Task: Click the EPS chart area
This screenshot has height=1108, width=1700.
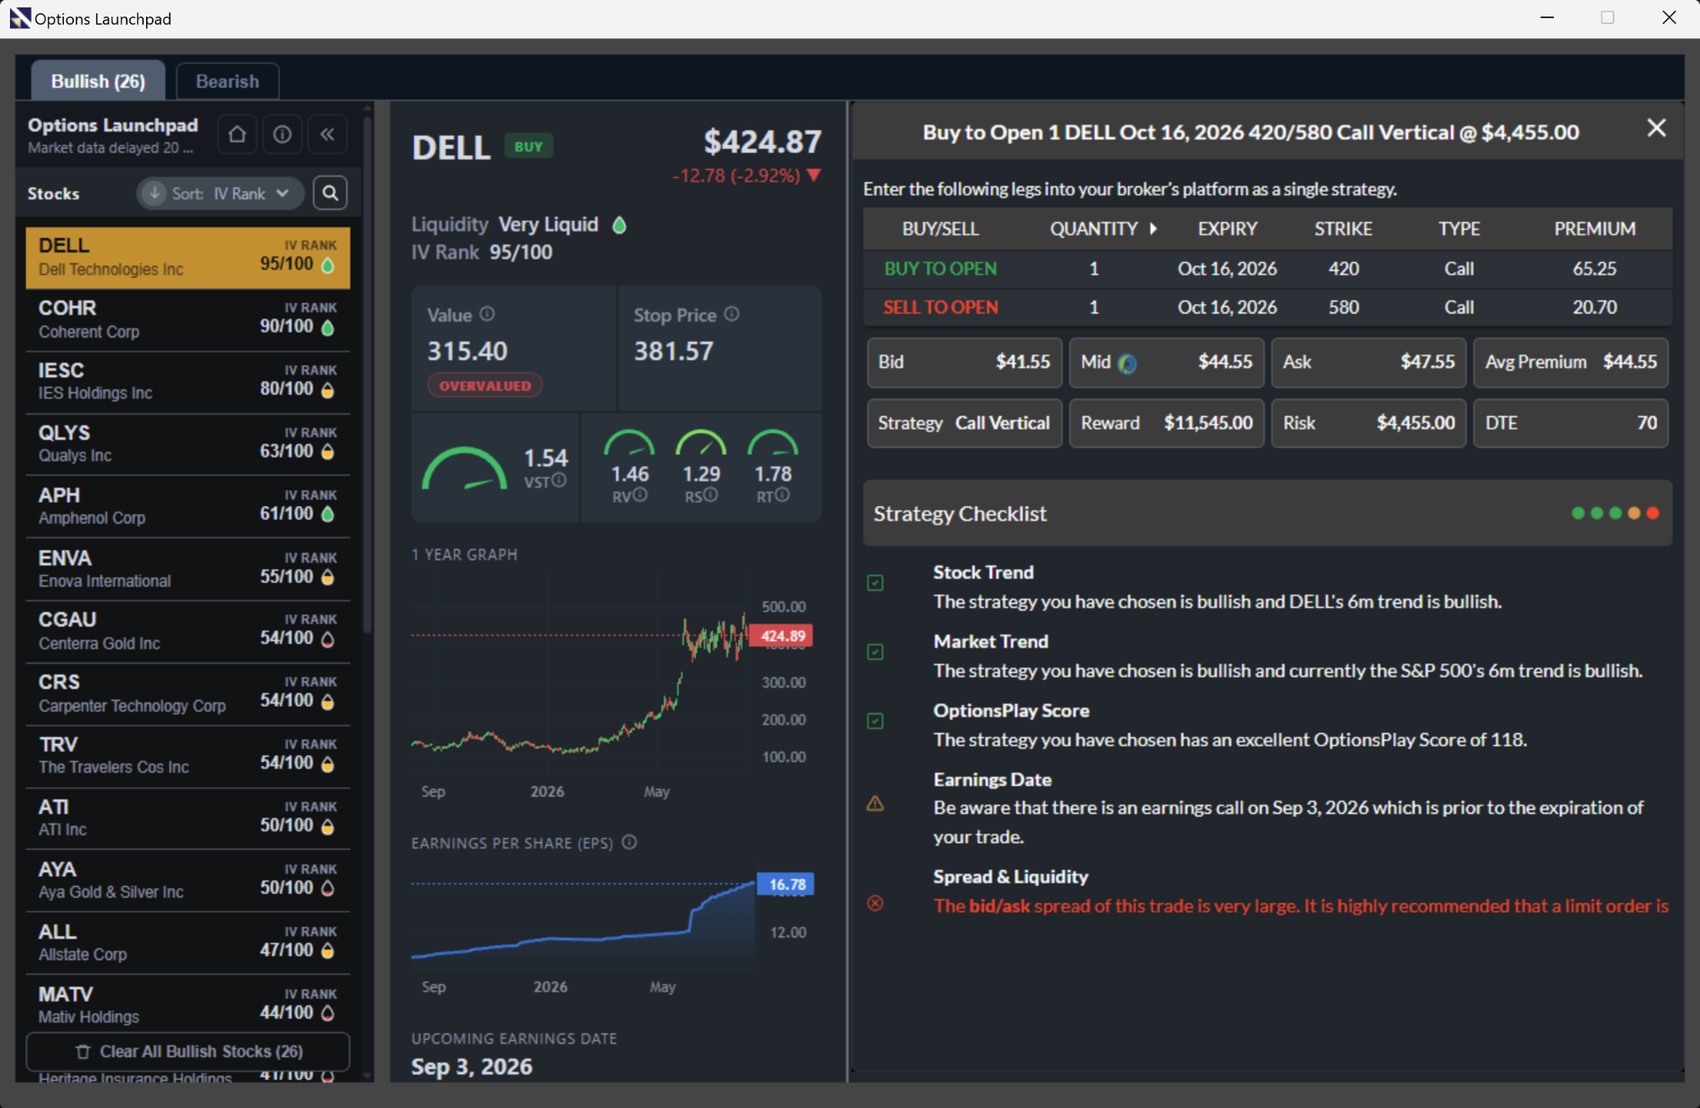Action: pyautogui.click(x=582, y=919)
